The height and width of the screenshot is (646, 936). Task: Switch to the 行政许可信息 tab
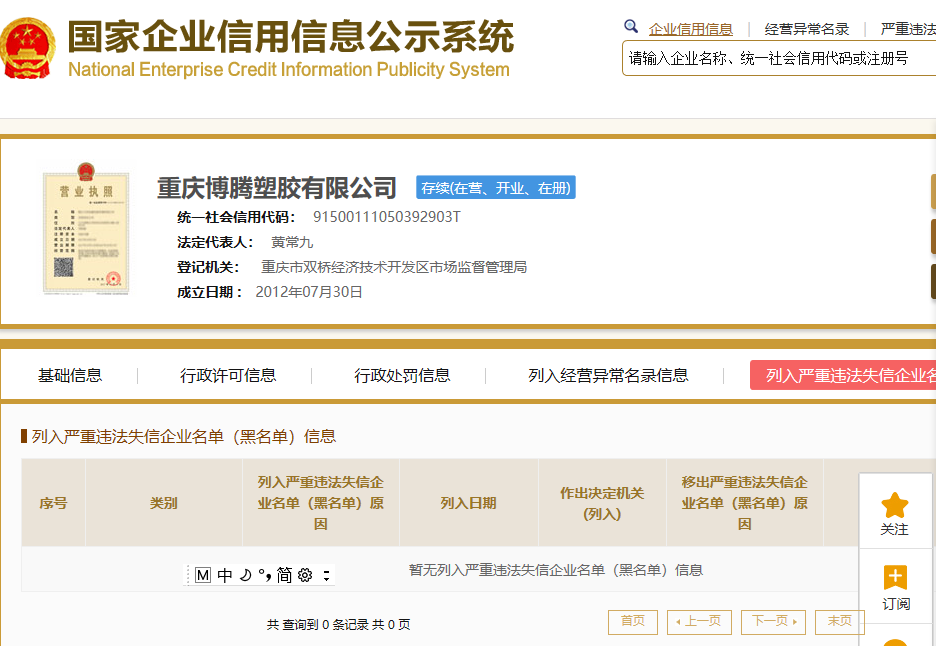(x=228, y=376)
